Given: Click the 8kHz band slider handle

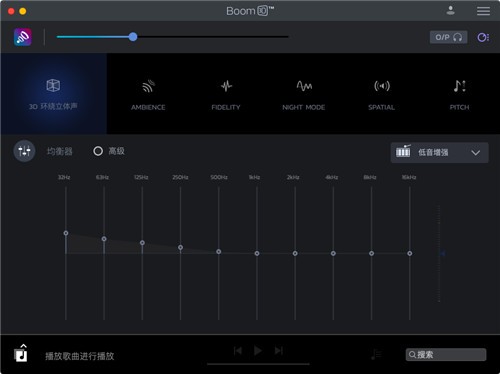Looking at the screenshot, I should pyautogui.click(x=371, y=253).
